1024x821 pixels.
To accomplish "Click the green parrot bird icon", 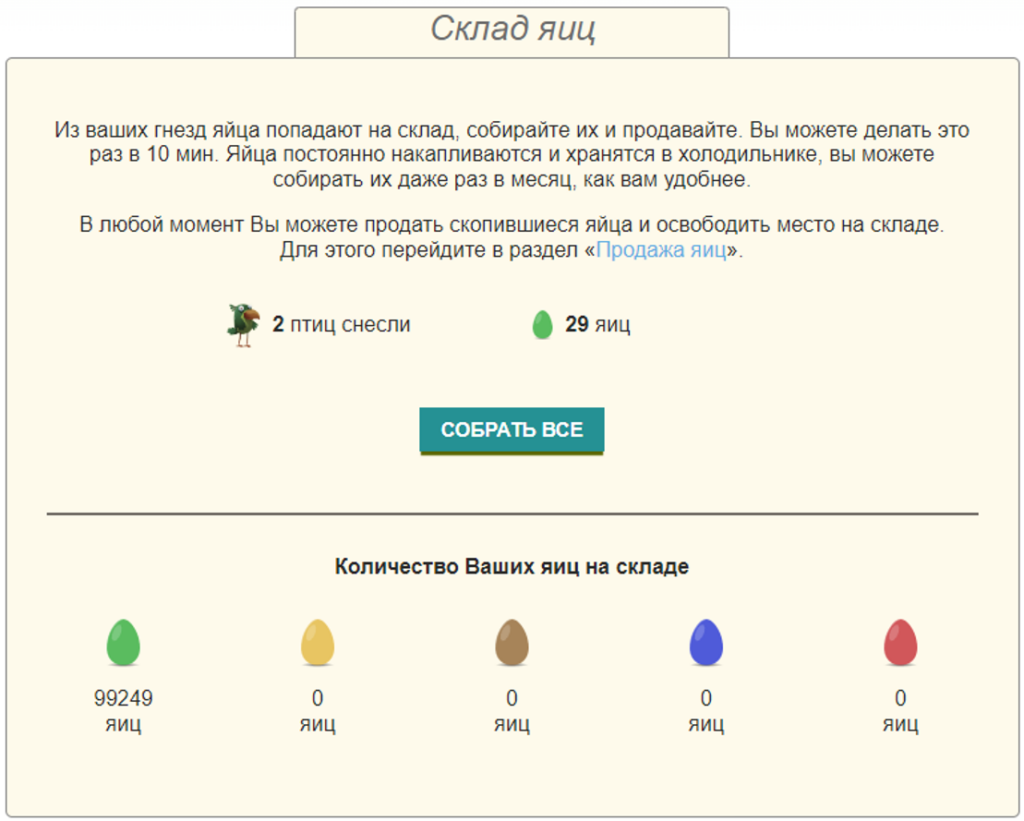I will [244, 325].
